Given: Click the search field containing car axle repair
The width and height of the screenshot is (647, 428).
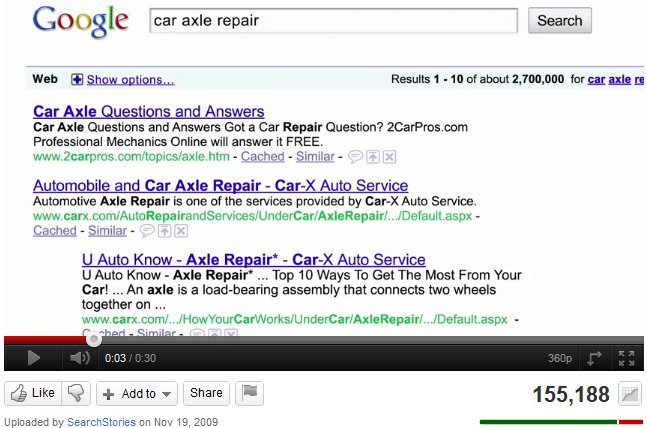Looking at the screenshot, I should (x=333, y=20).
